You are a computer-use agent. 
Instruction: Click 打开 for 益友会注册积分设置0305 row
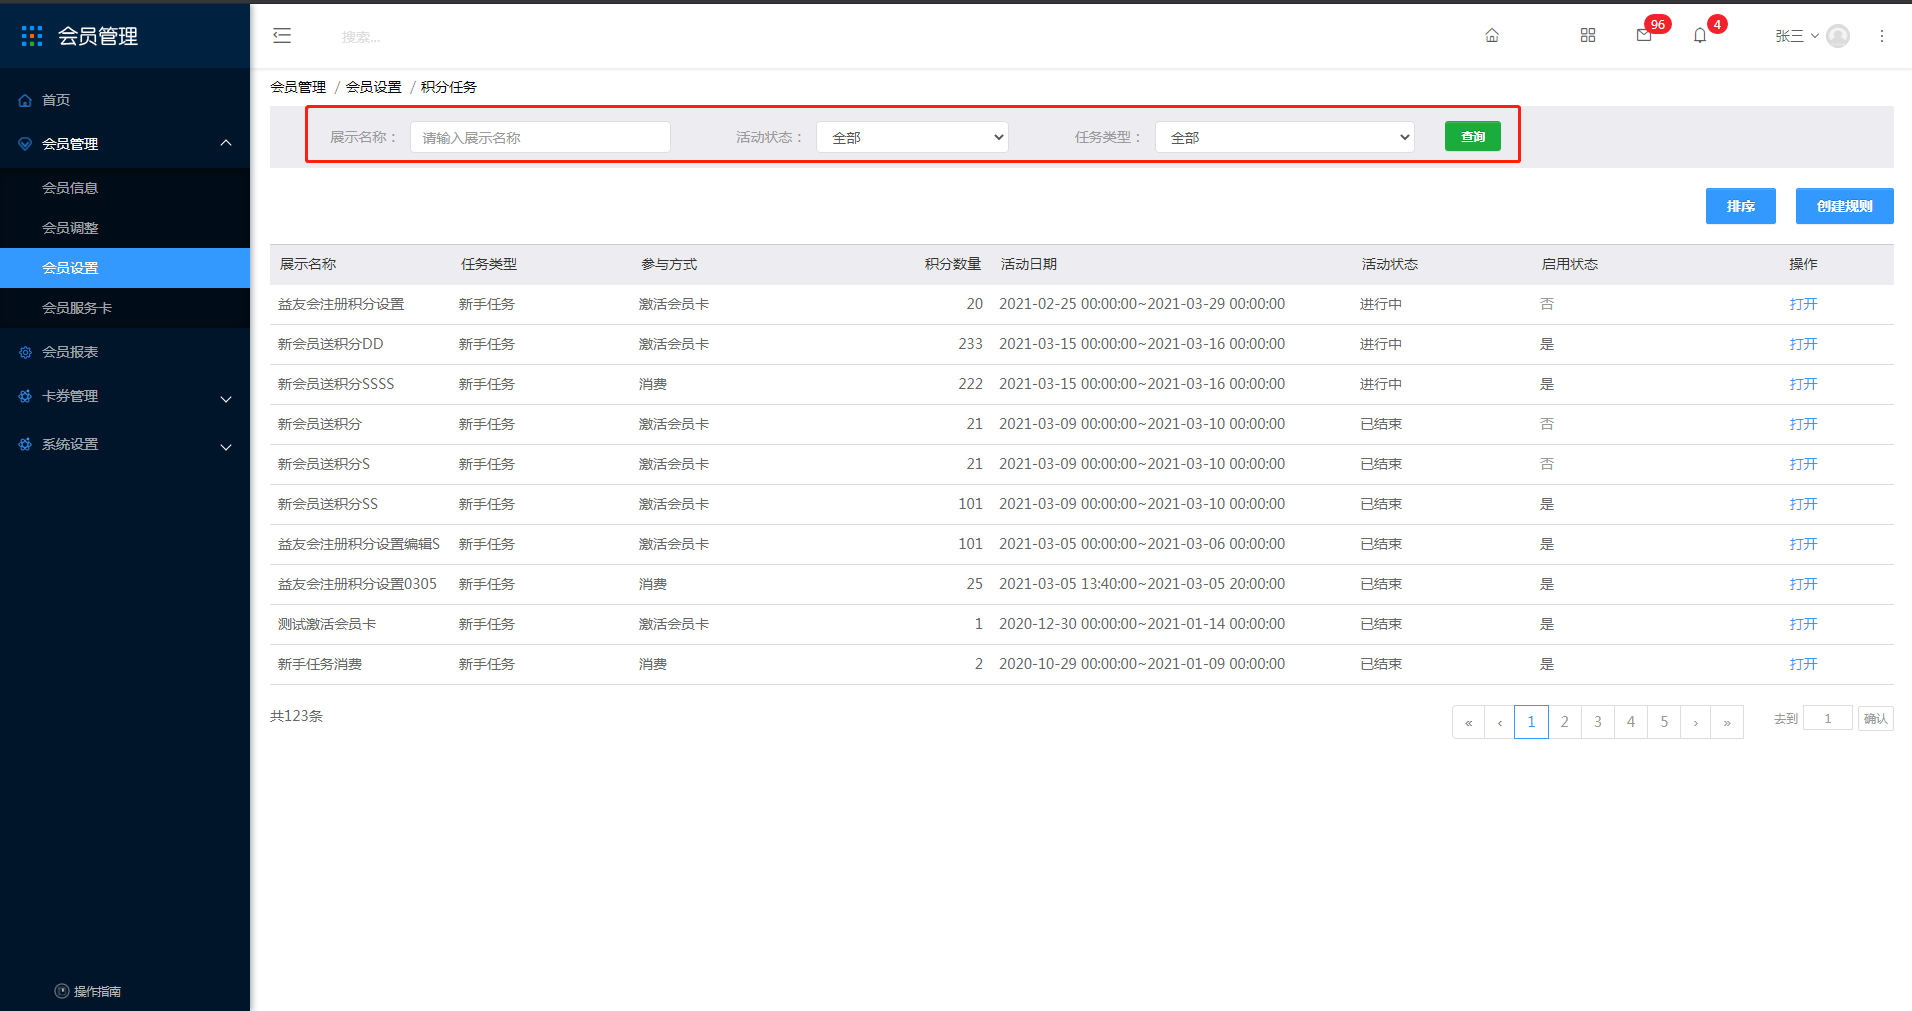tap(1803, 584)
